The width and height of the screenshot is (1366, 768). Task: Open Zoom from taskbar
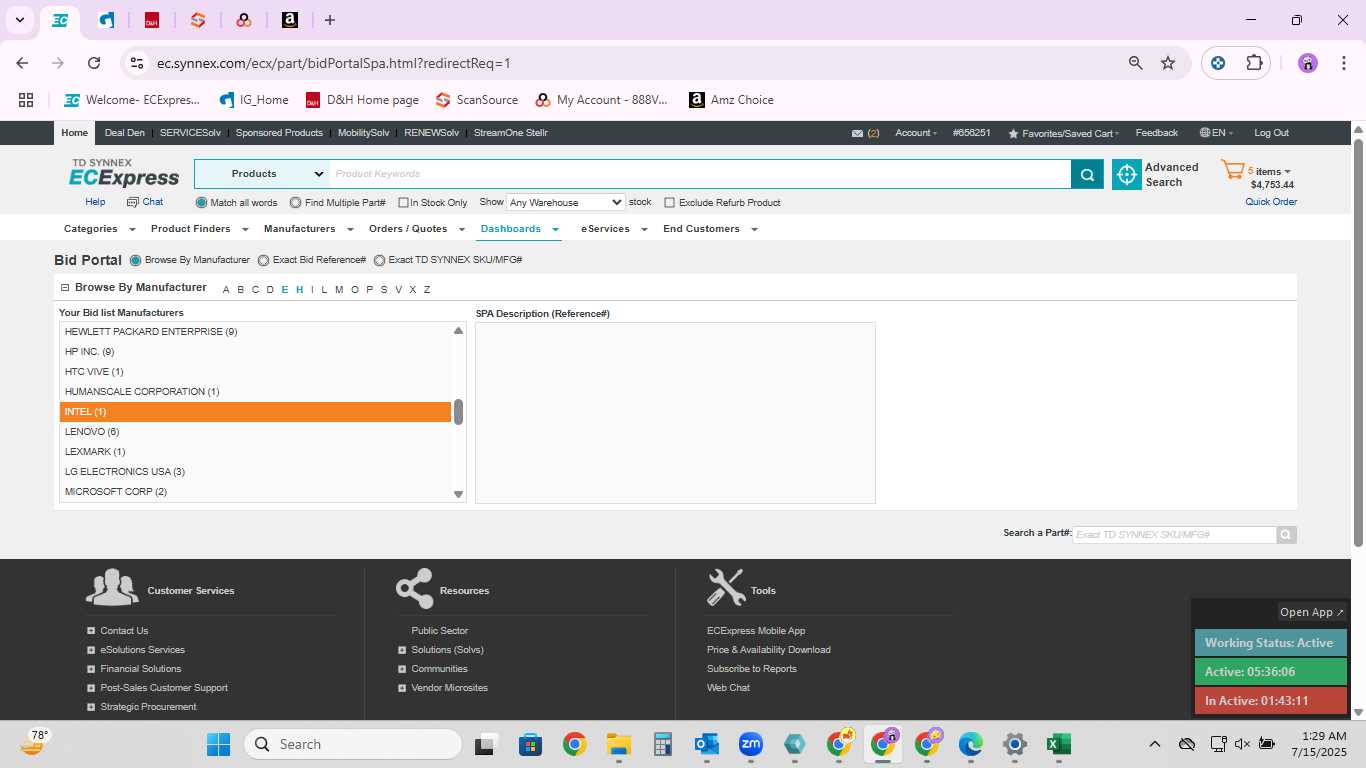(750, 744)
